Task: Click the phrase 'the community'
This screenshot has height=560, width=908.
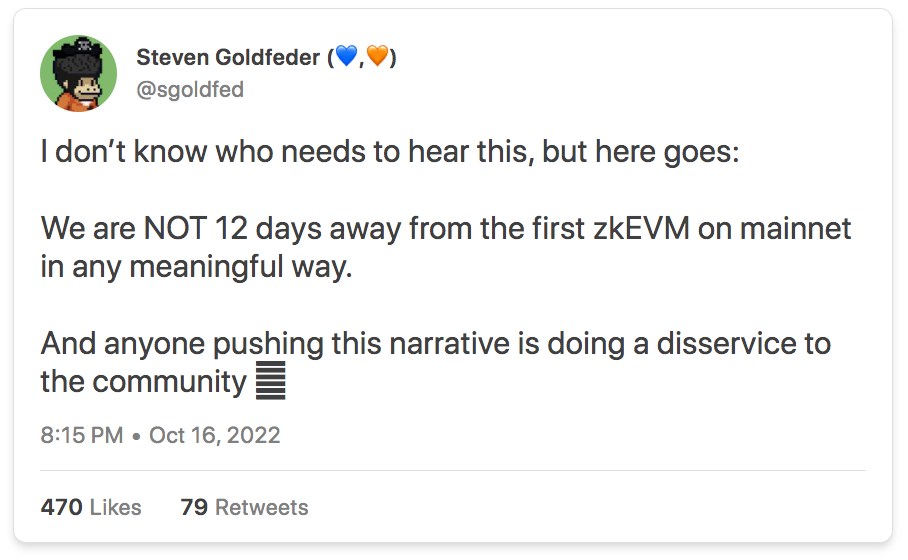Action: [x=144, y=382]
